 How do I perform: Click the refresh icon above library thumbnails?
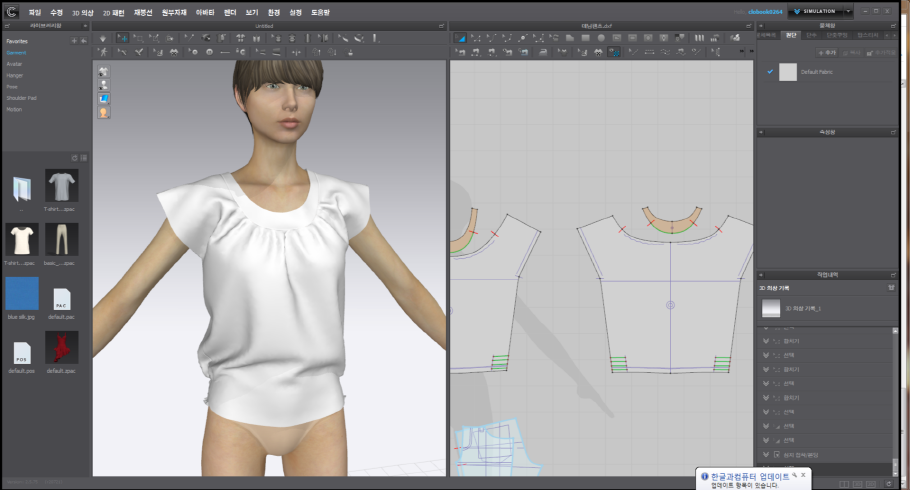[x=74, y=158]
